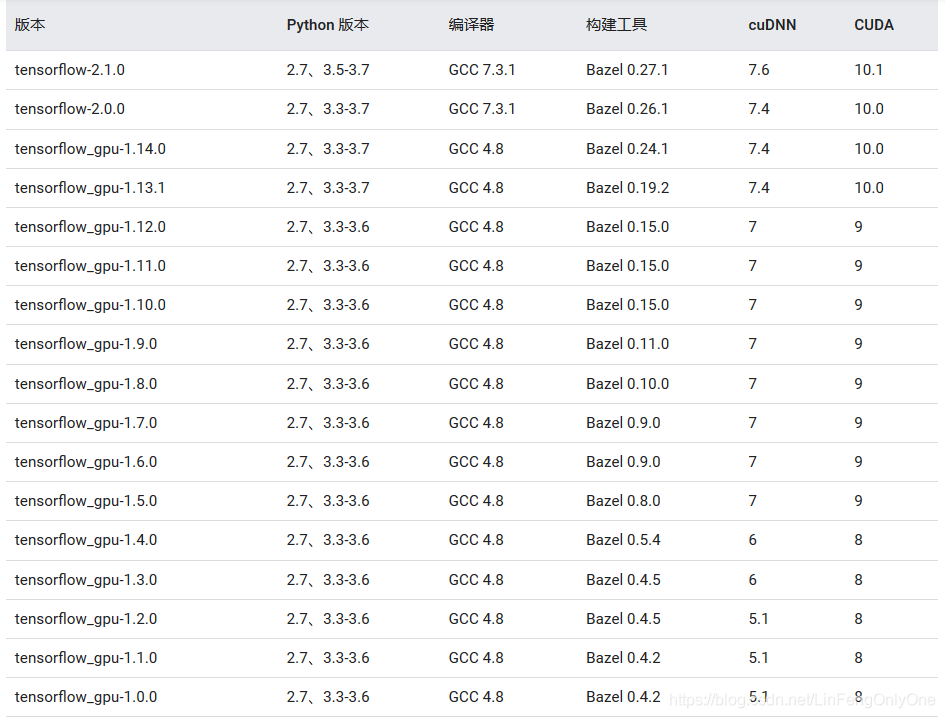Click Bazel 0.8.0 cell

pyautogui.click(x=623, y=501)
